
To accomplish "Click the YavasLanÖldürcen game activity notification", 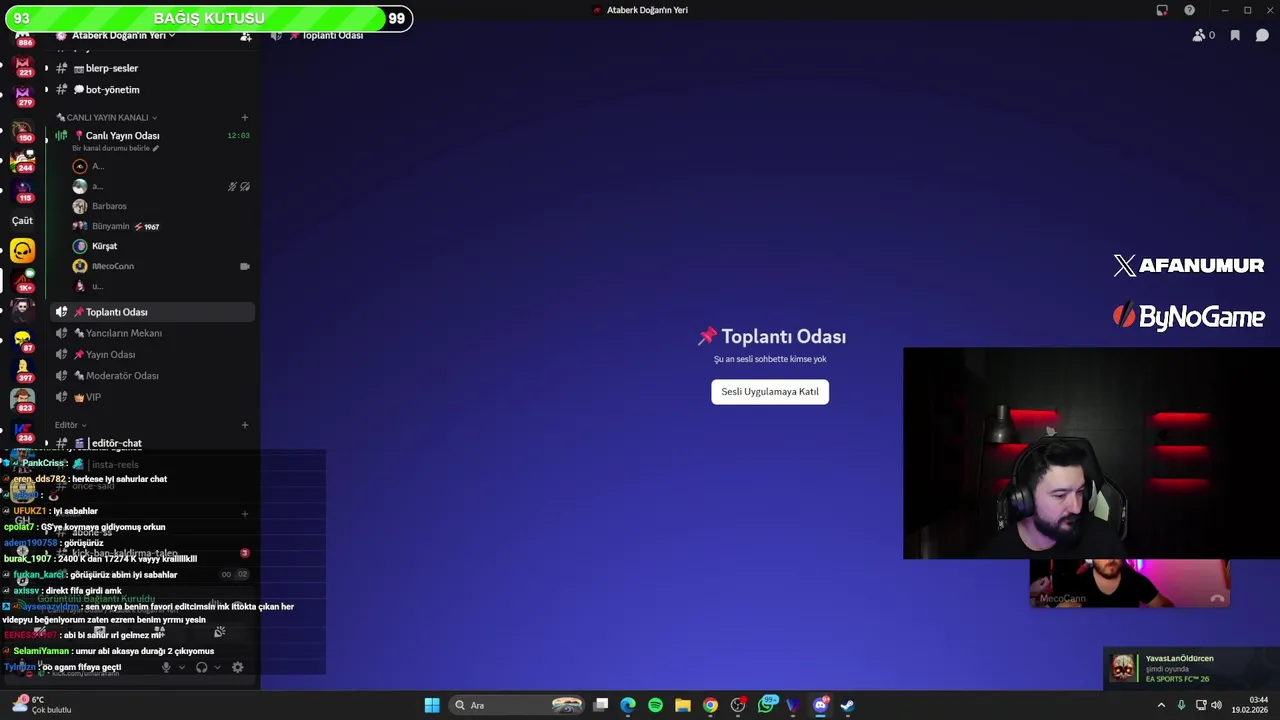I will click(x=1191, y=668).
